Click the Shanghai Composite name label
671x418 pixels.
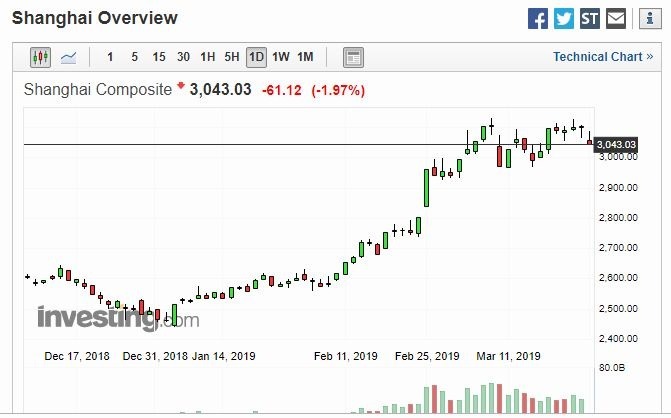pyautogui.click(x=98, y=90)
